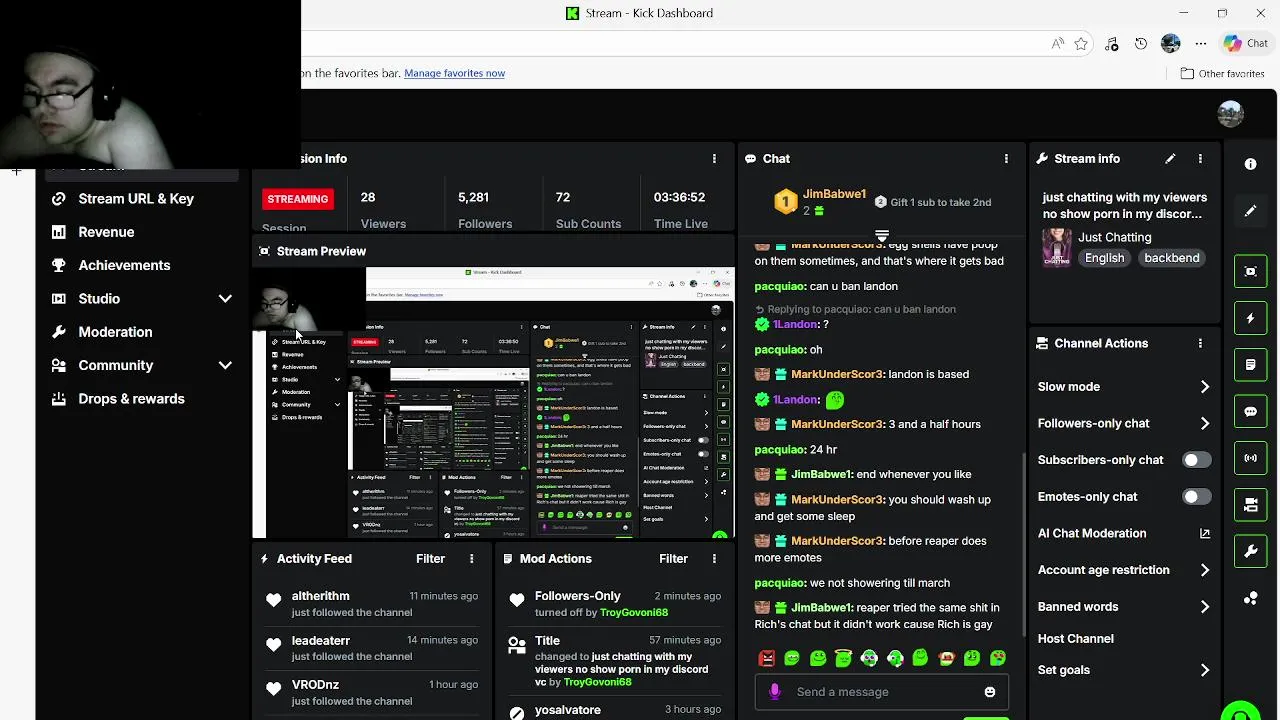Click the backbend tag
Screen dimensions: 1280x720
pyautogui.click(x=1171, y=258)
